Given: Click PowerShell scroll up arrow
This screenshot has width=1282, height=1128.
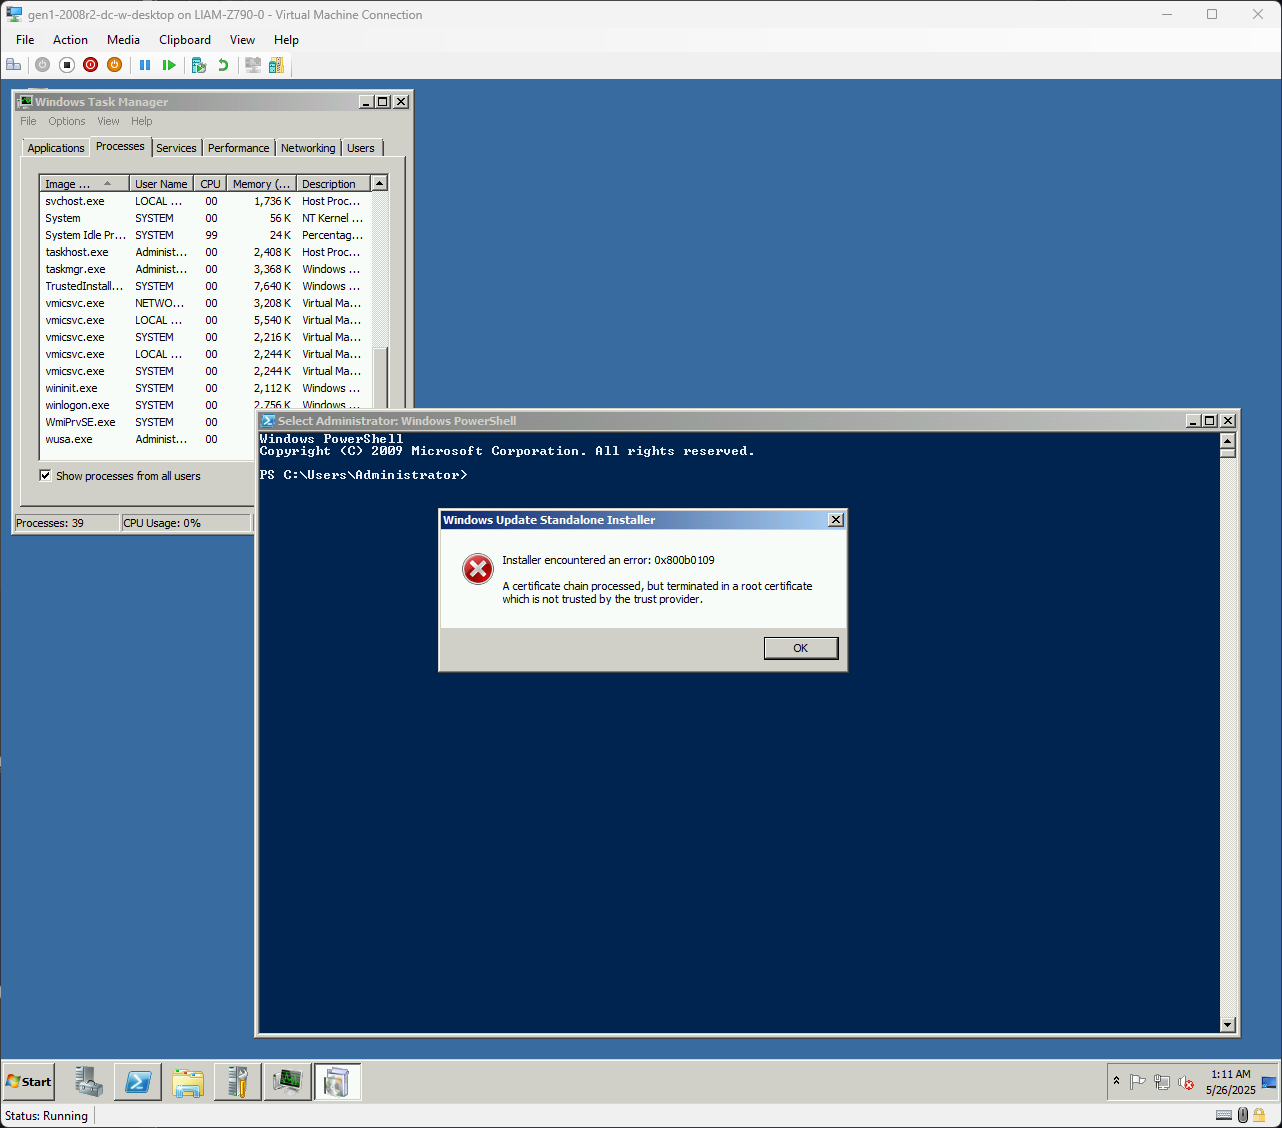Looking at the screenshot, I should coord(1228,441).
